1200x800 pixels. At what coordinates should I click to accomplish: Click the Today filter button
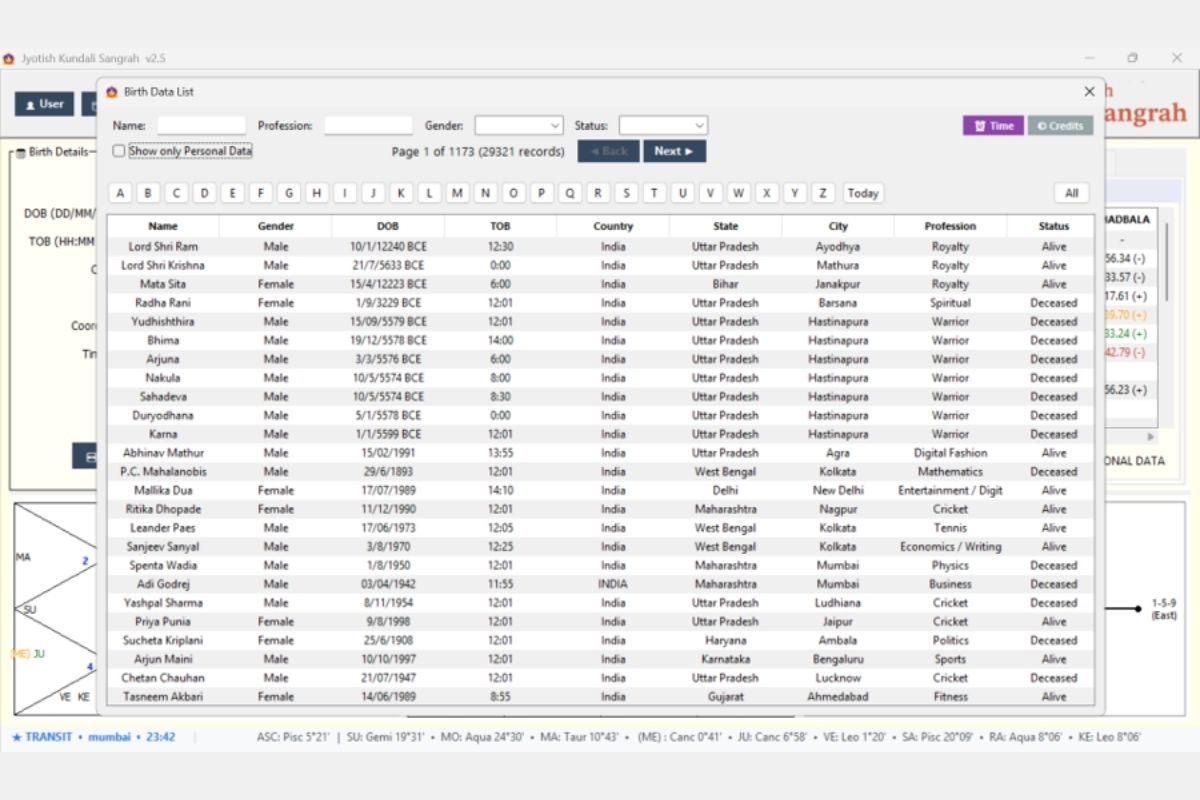[863, 193]
